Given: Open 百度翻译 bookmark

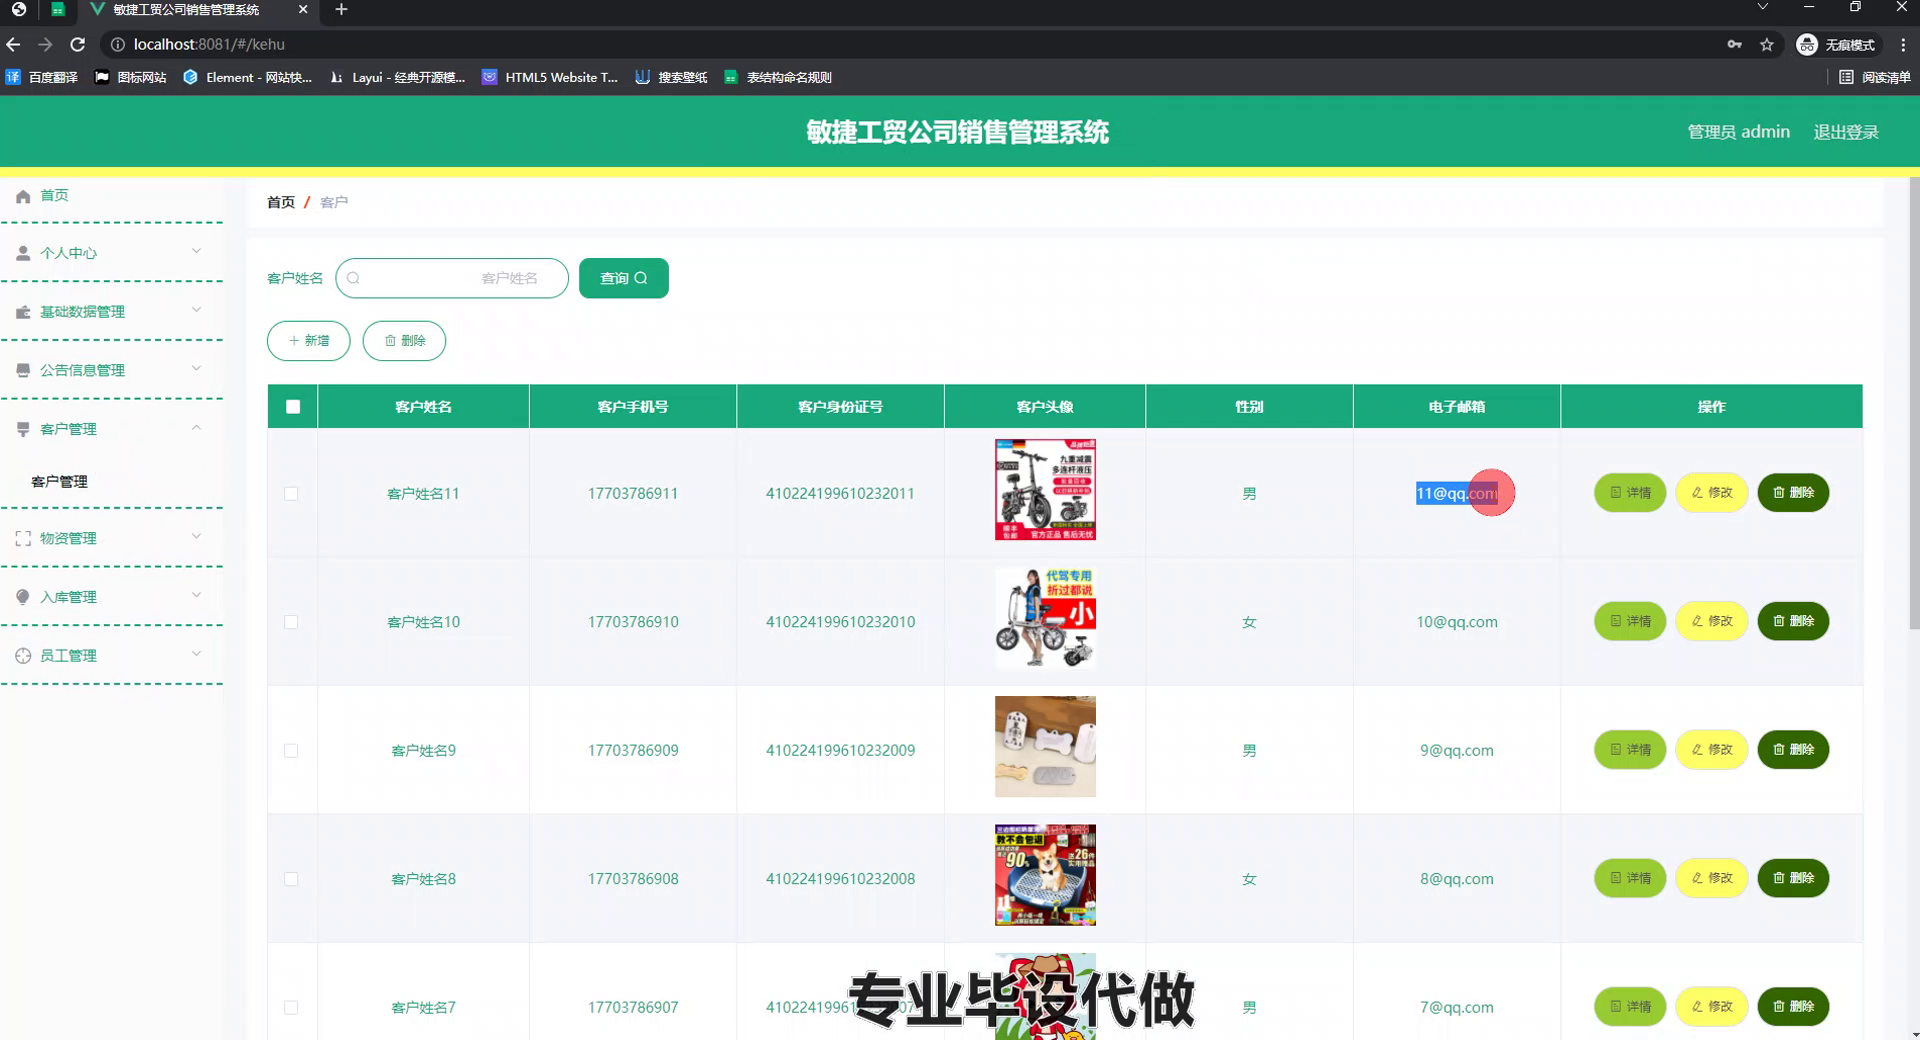Looking at the screenshot, I should point(42,77).
